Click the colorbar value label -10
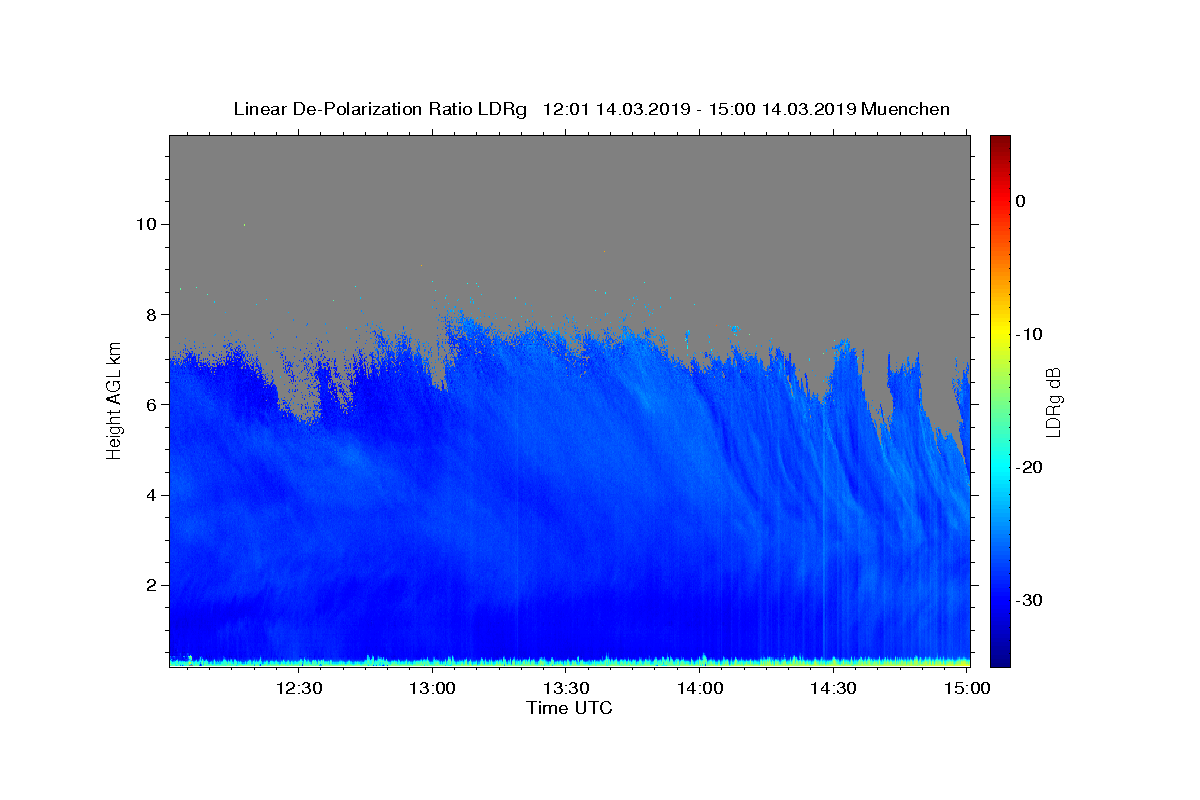This screenshot has width=1200, height=800. (1028, 334)
